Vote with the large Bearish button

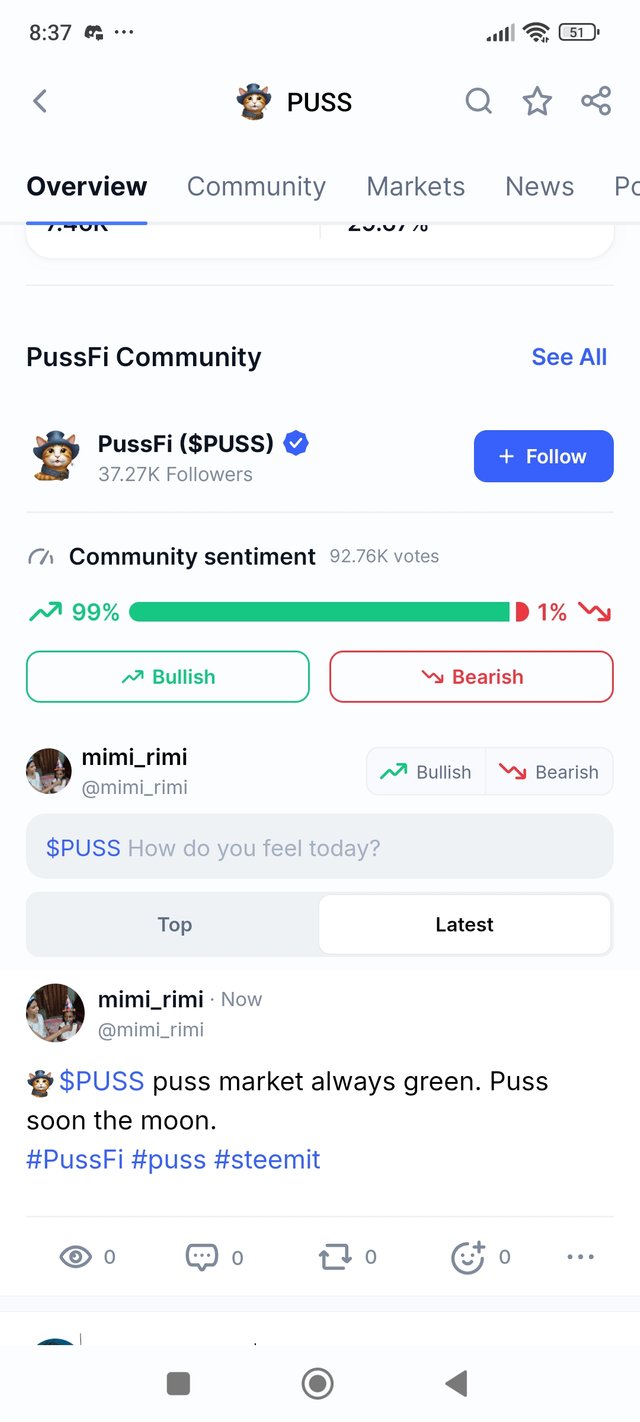471,677
